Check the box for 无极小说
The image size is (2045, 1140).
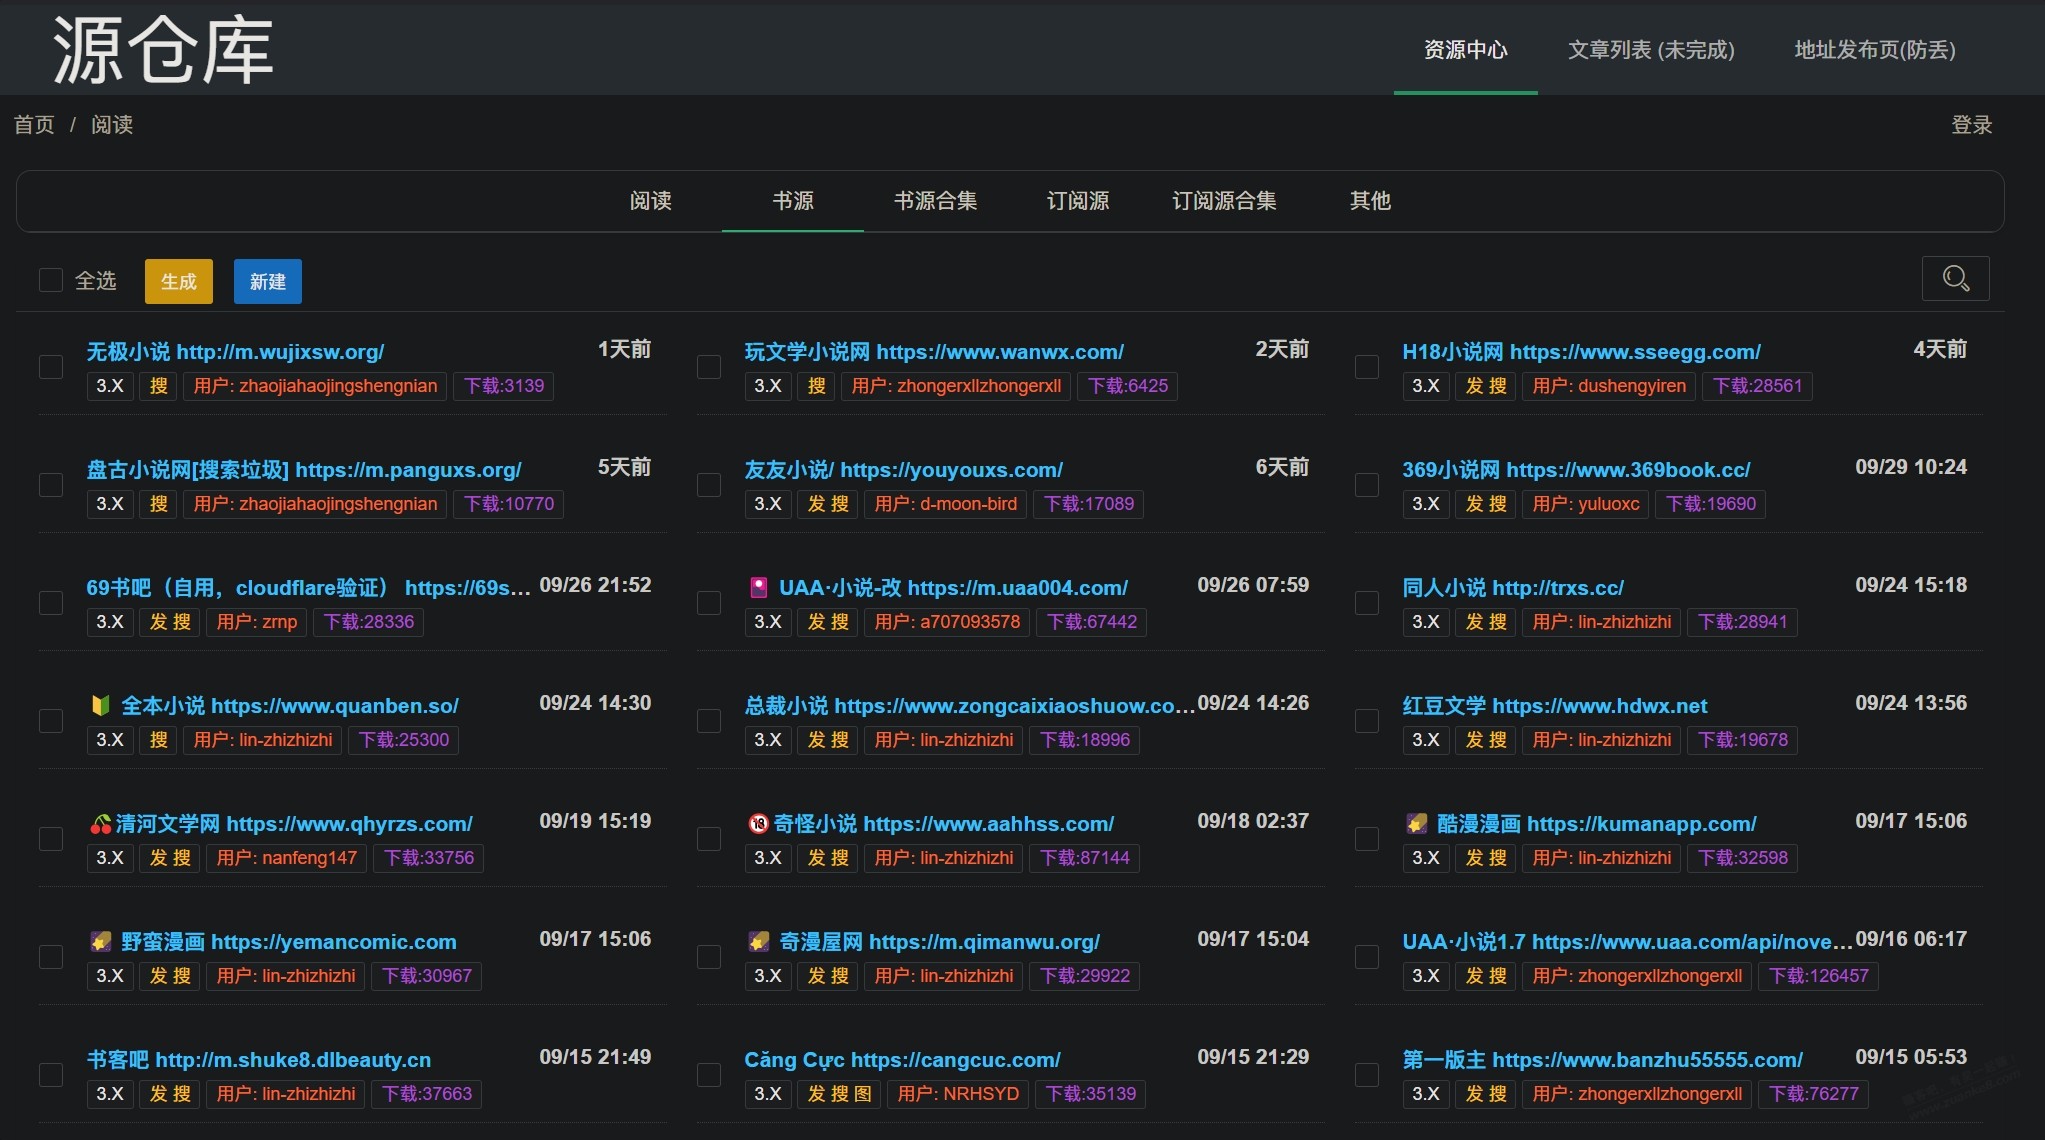[51, 367]
